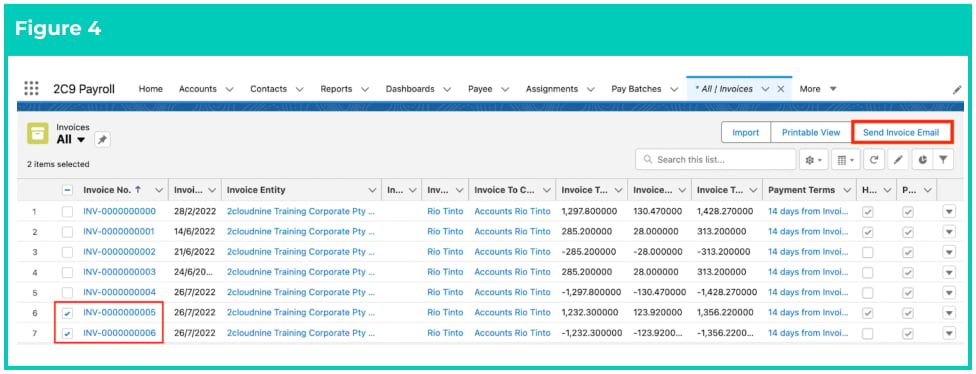Image resolution: width=976 pixels, height=374 pixels.
Task: Select checkbox for INV-0000000003
Action: pos(67,273)
